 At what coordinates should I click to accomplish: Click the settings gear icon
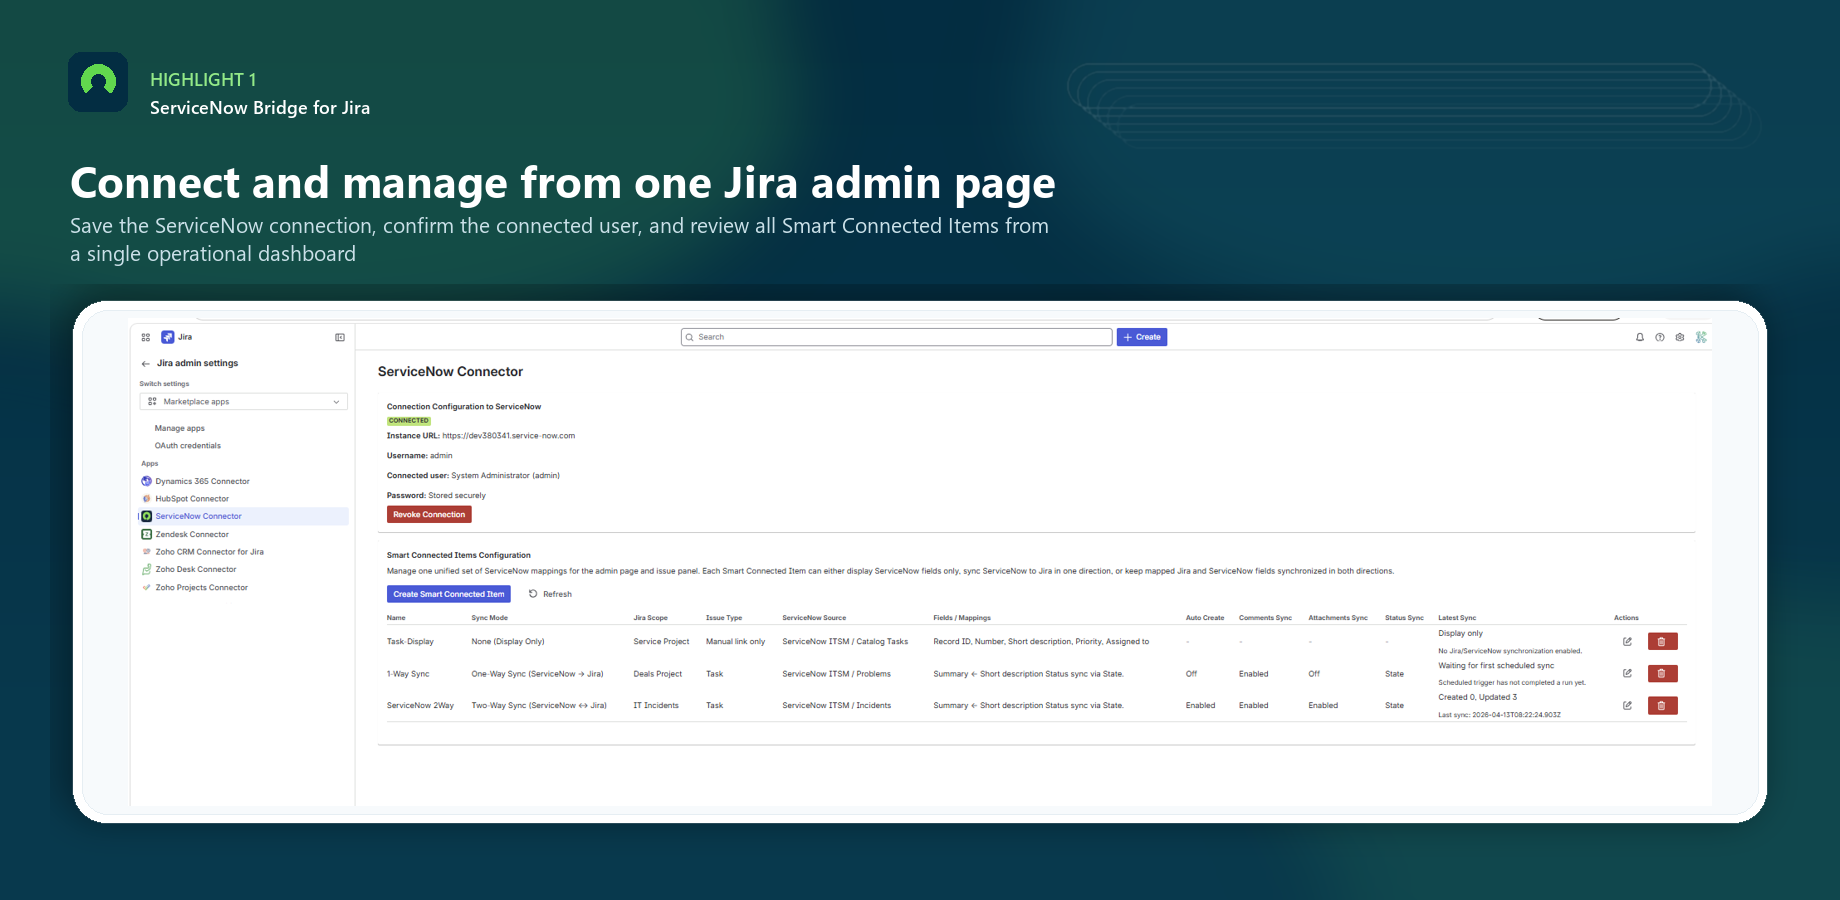coord(1680,337)
